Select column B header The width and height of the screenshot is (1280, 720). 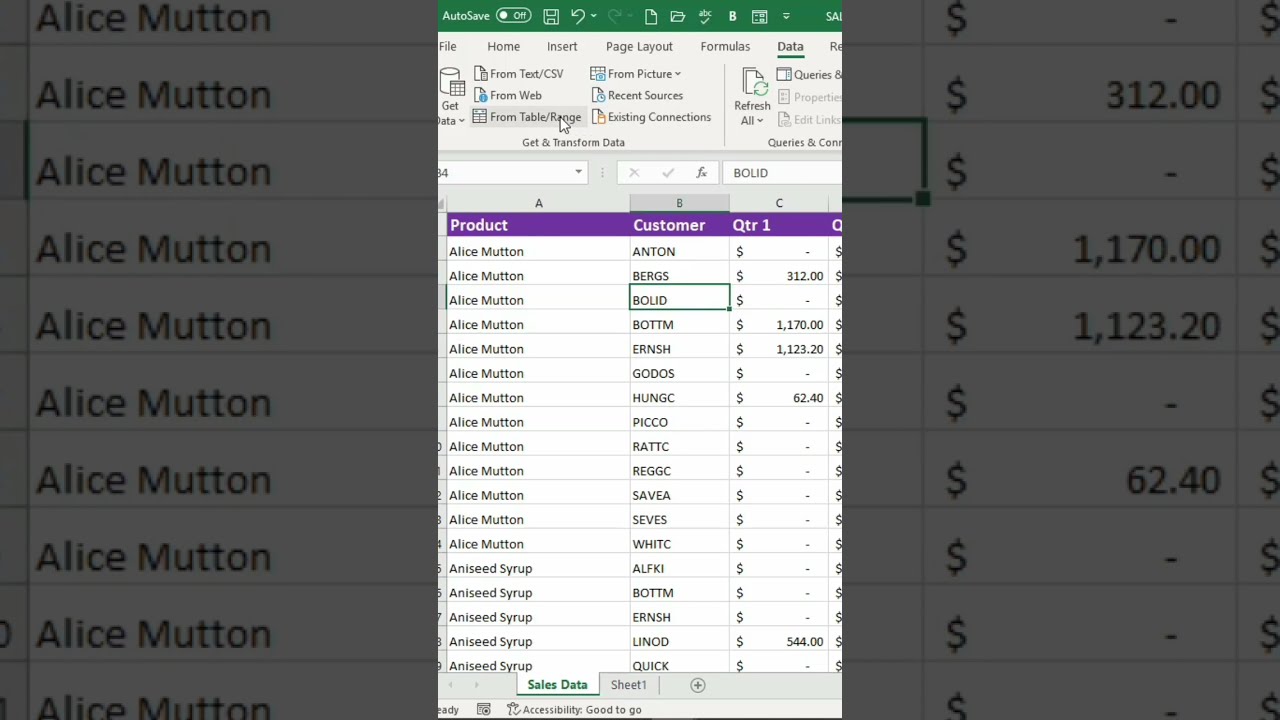pyautogui.click(x=679, y=204)
